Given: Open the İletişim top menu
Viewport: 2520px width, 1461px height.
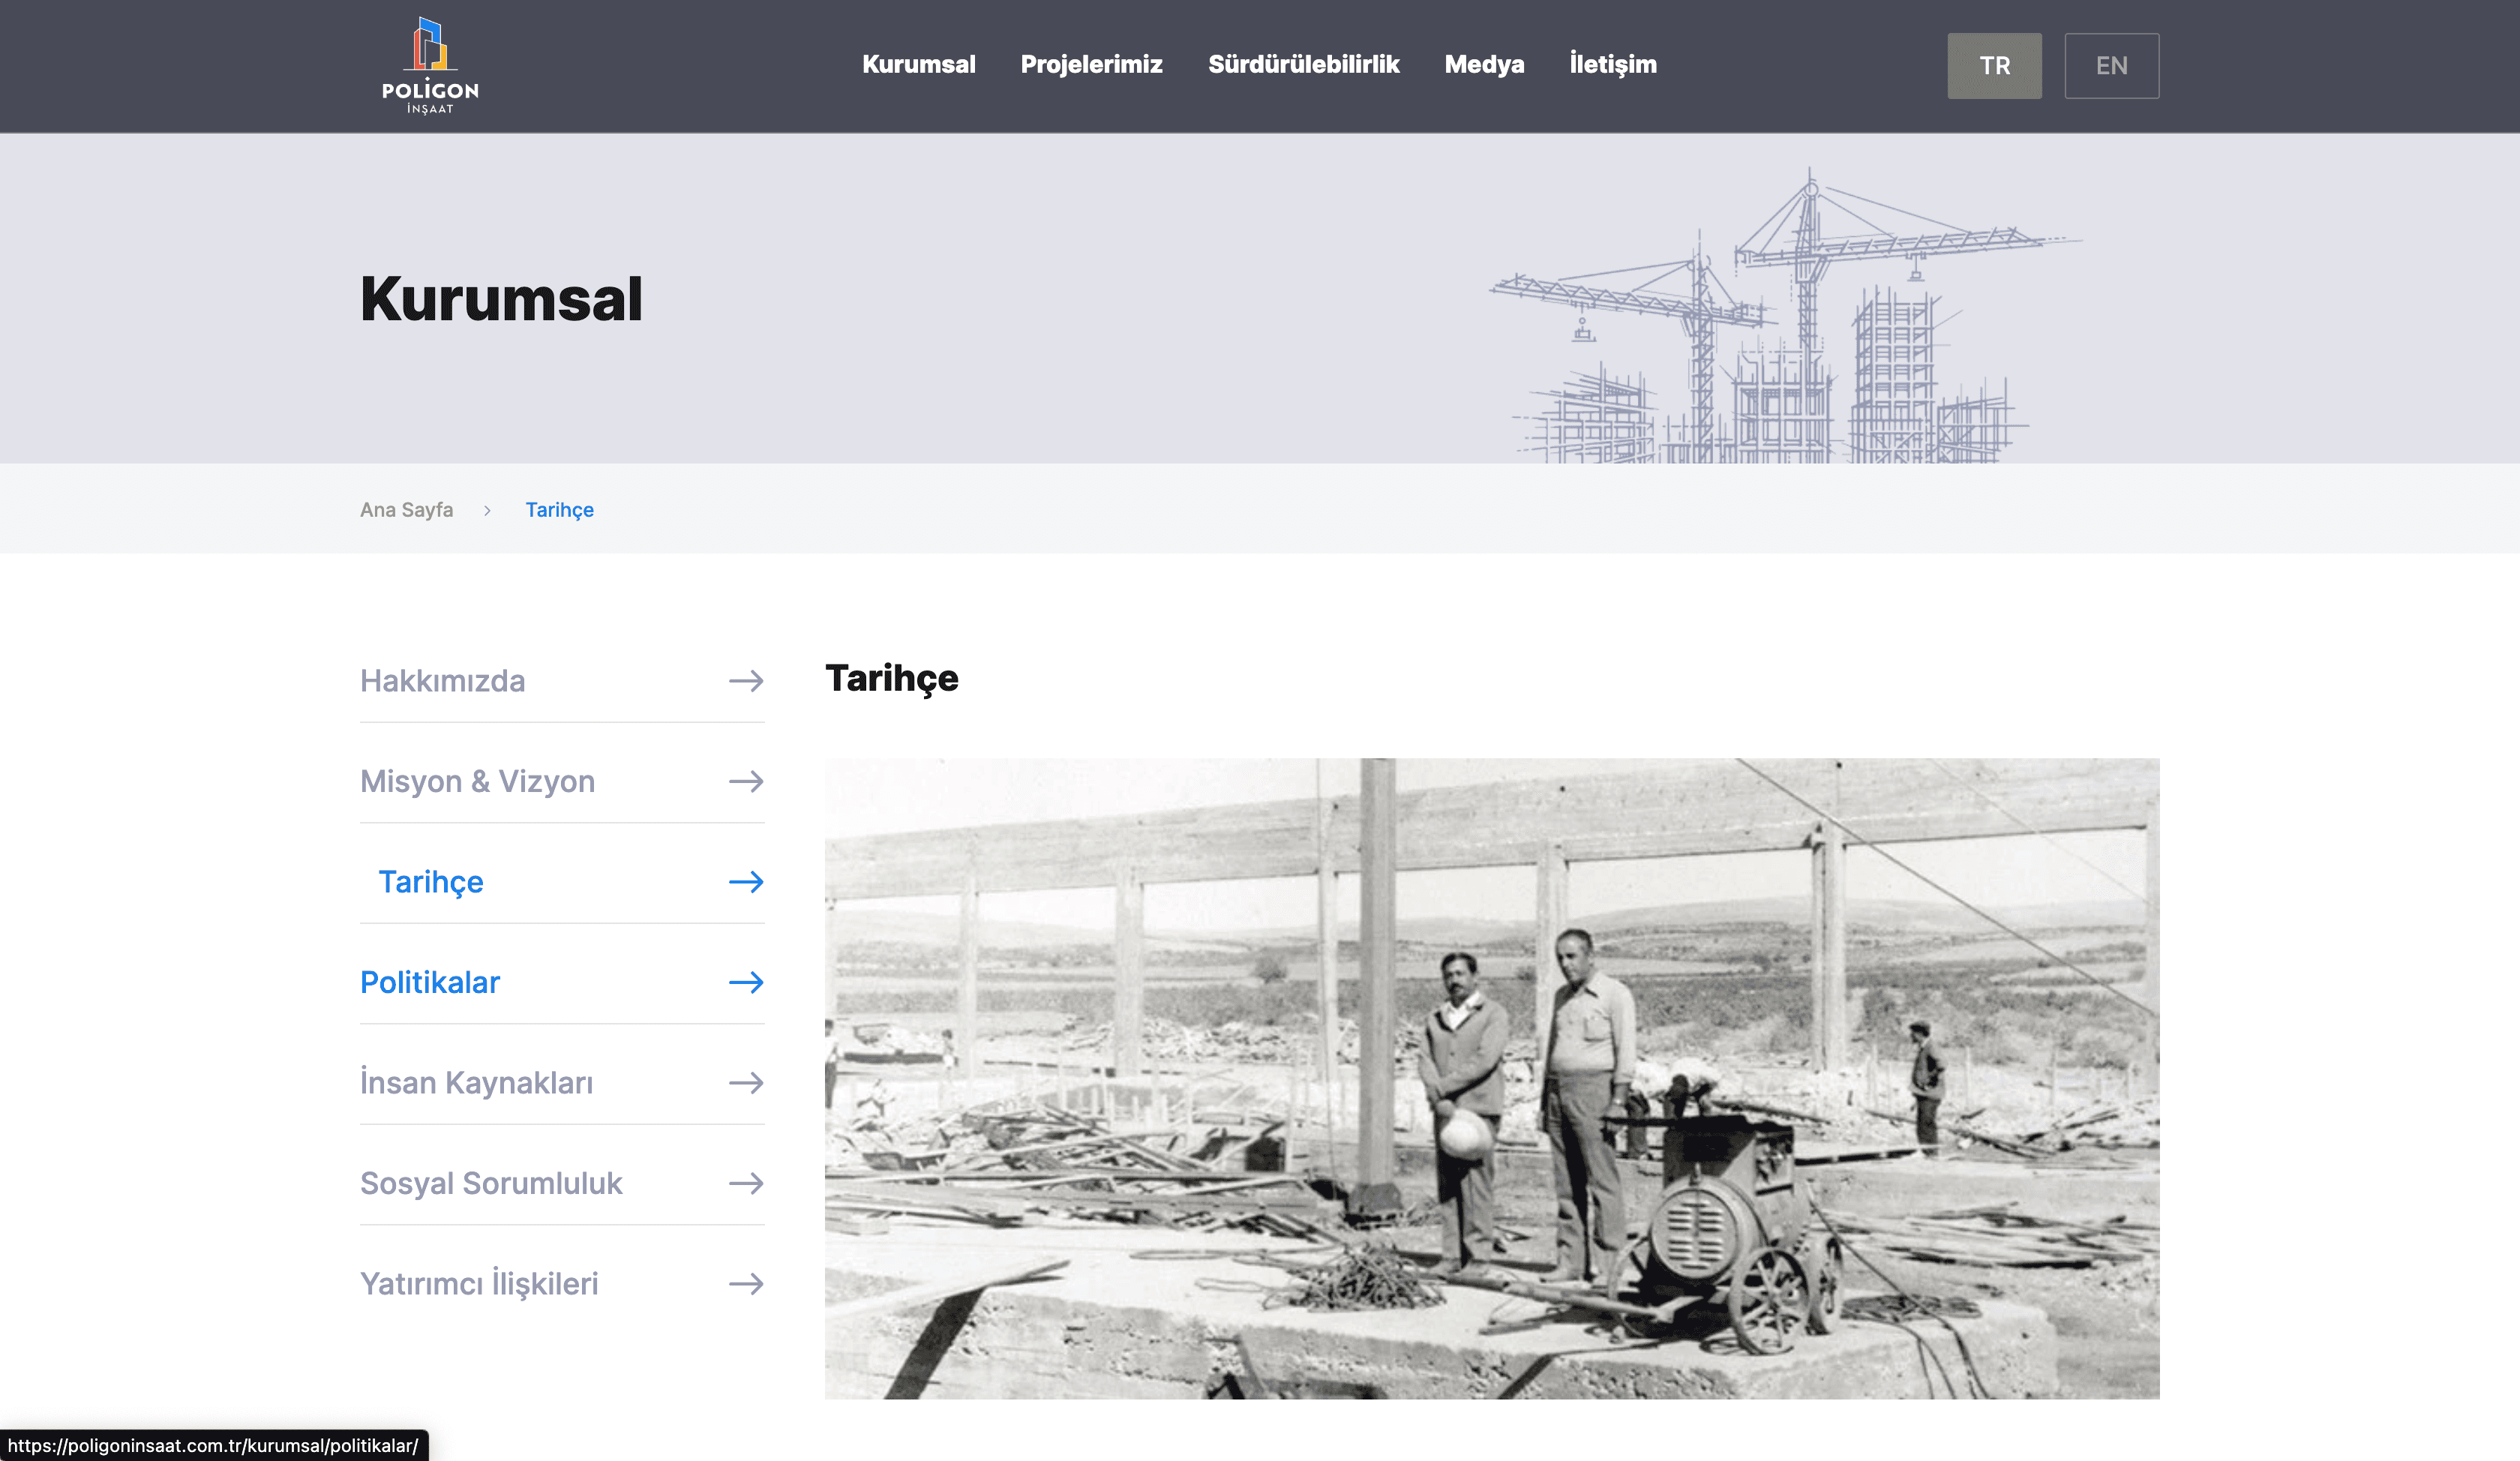Looking at the screenshot, I should 1612,65.
